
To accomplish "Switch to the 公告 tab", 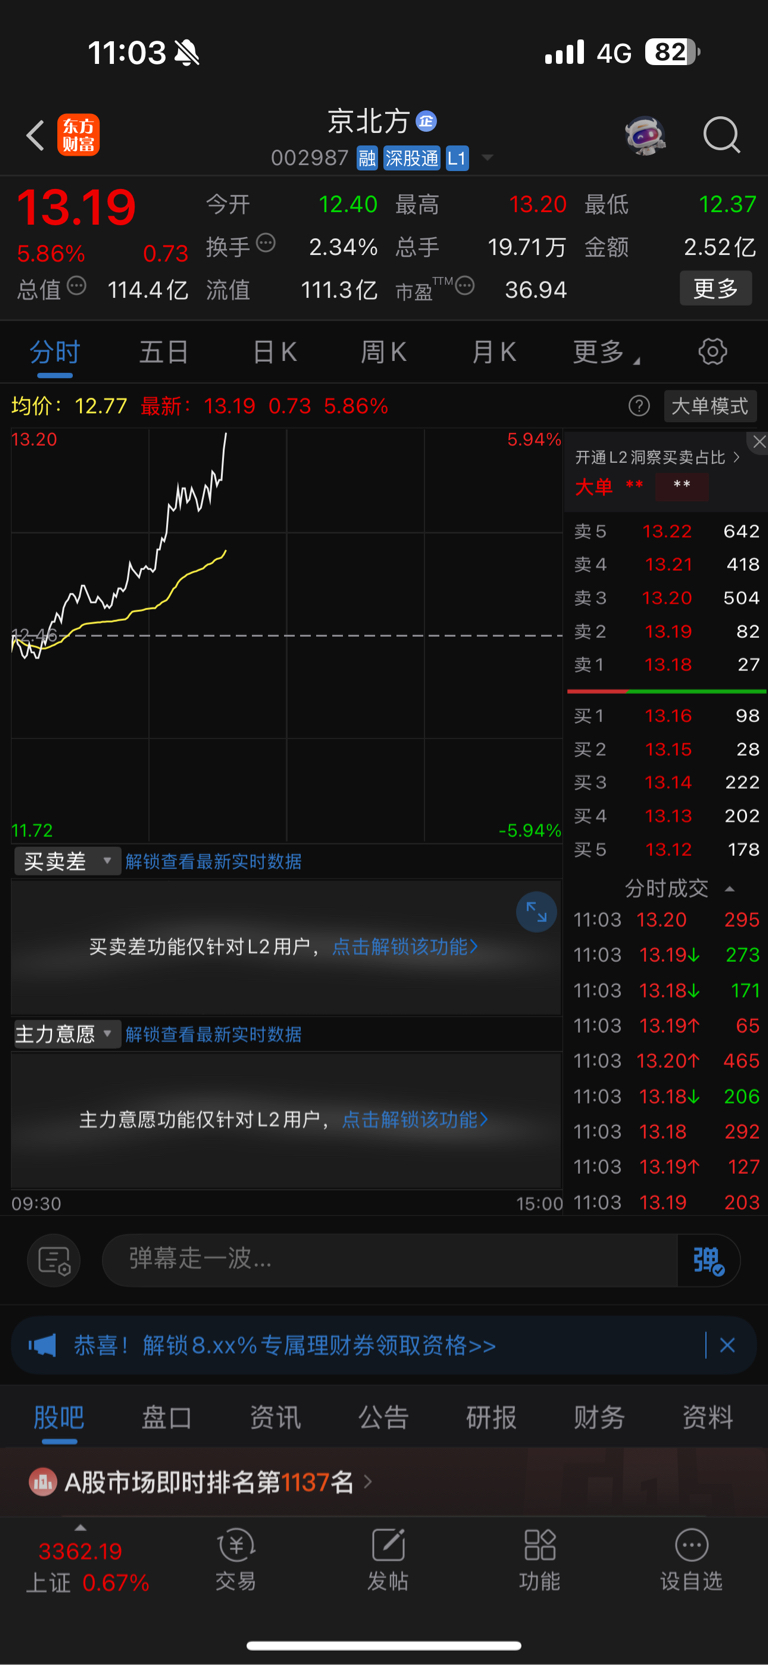I will 383,1417.
